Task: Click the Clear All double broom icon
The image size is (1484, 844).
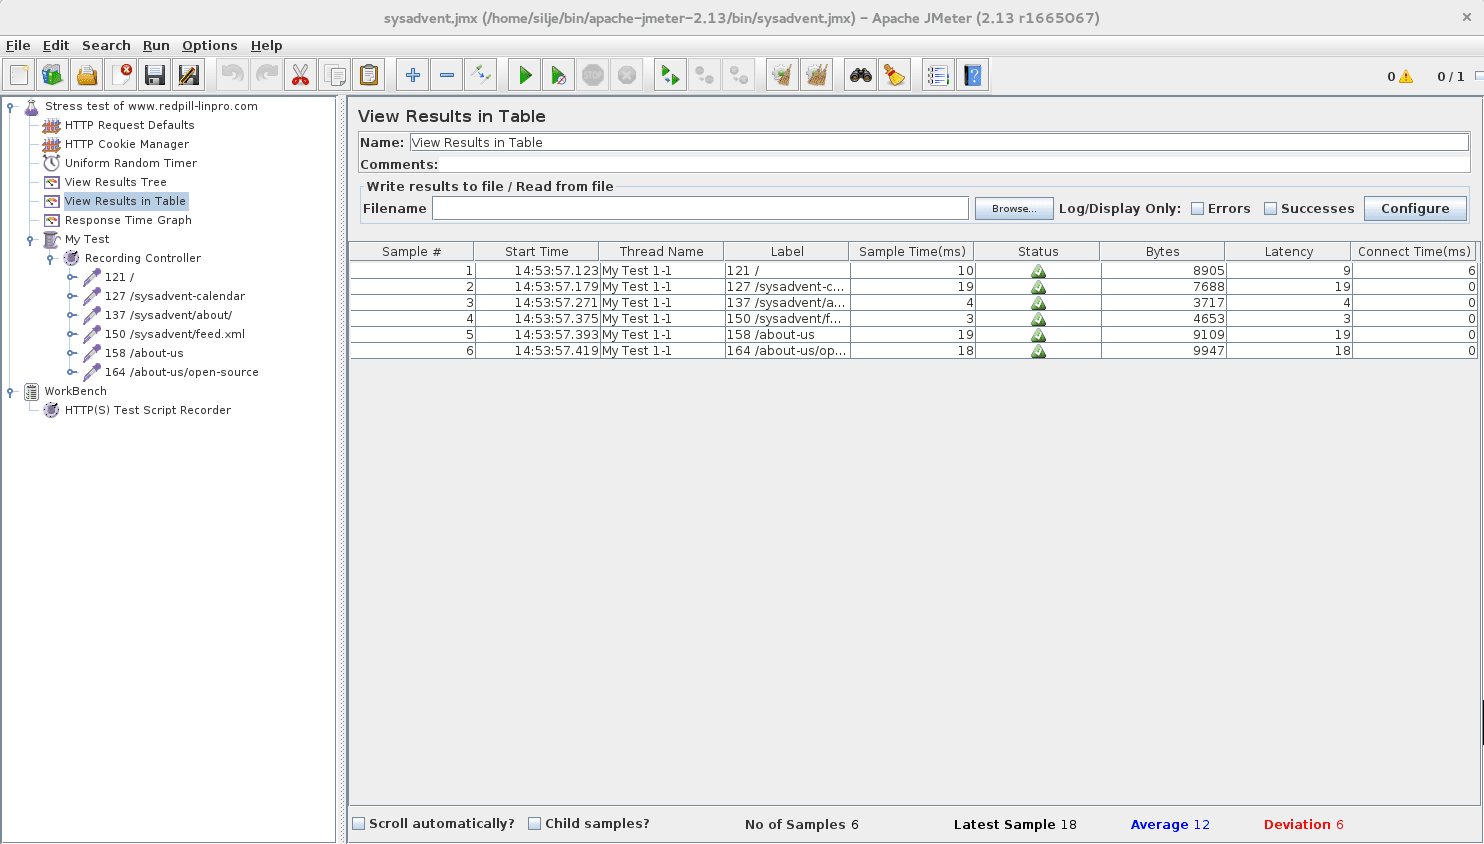Action: pos(816,75)
